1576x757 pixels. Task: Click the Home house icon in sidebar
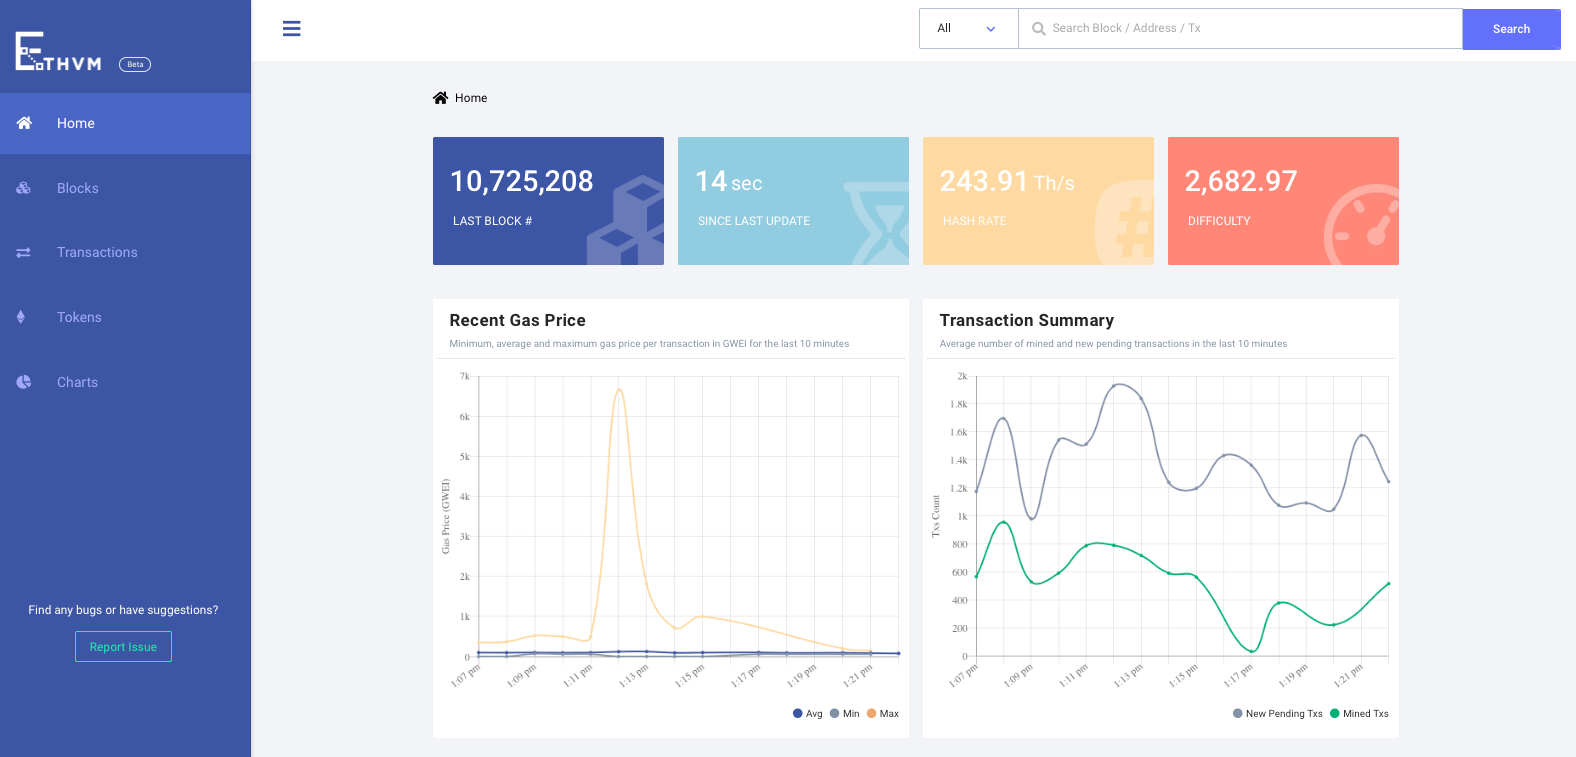(x=24, y=123)
